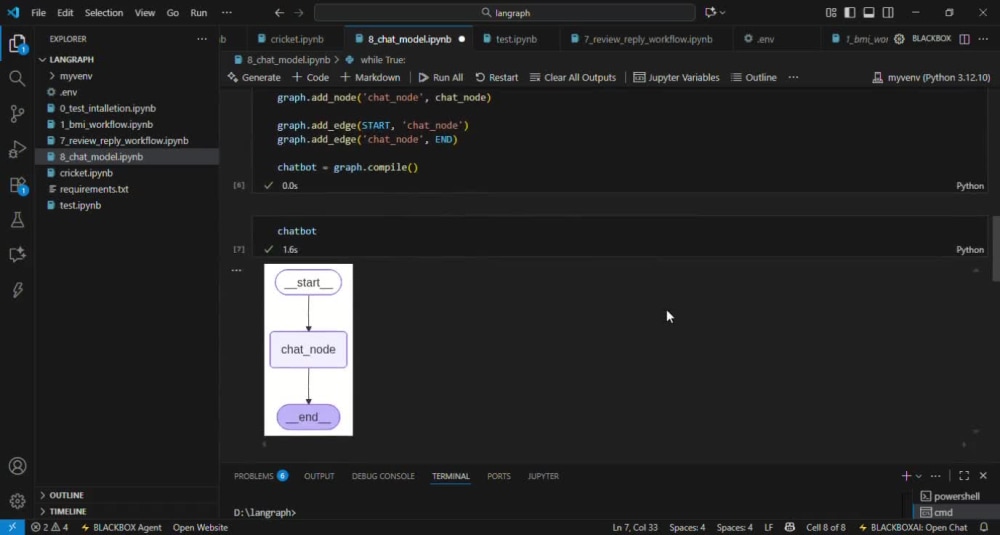Close the terminal panel
1000x535 pixels.
[x=983, y=476]
